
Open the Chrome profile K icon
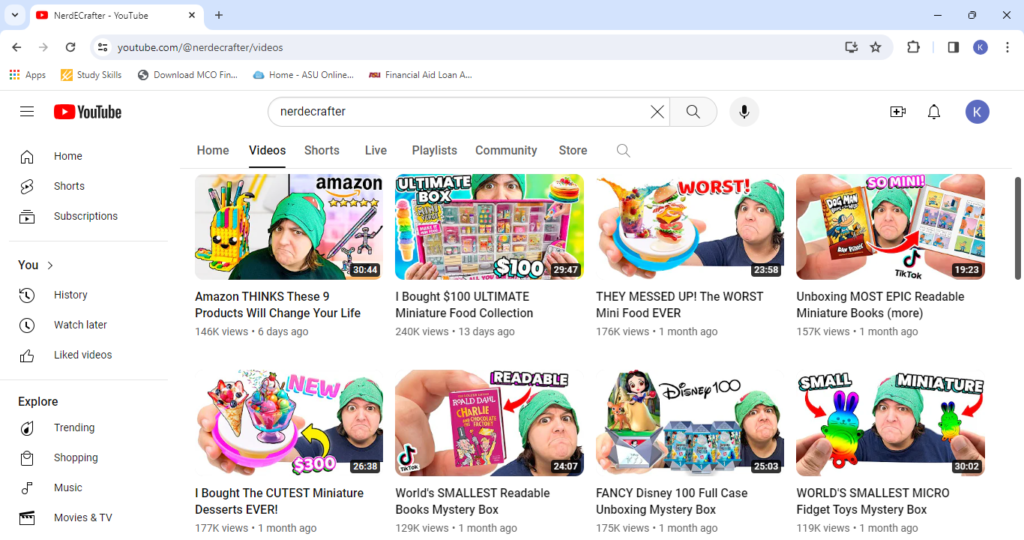click(x=980, y=47)
